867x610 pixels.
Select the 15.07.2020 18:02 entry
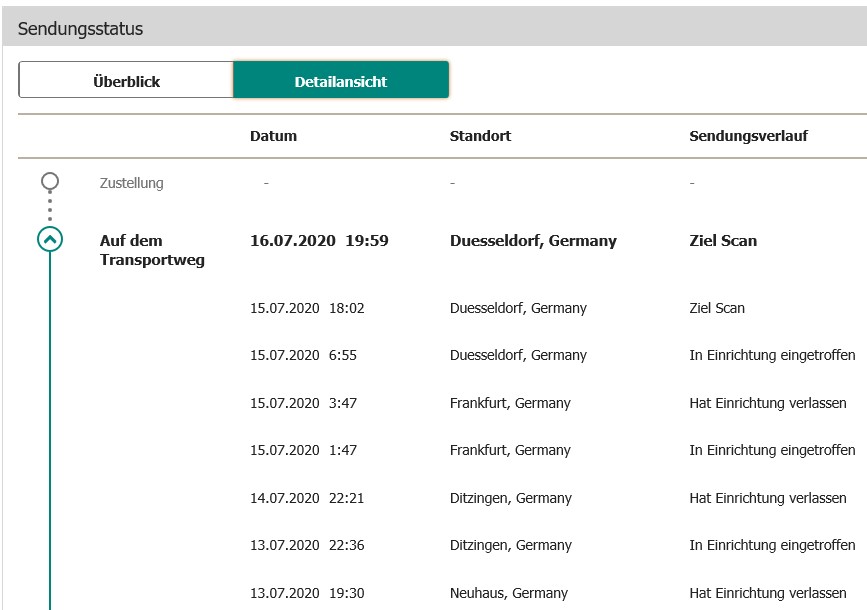coord(307,309)
